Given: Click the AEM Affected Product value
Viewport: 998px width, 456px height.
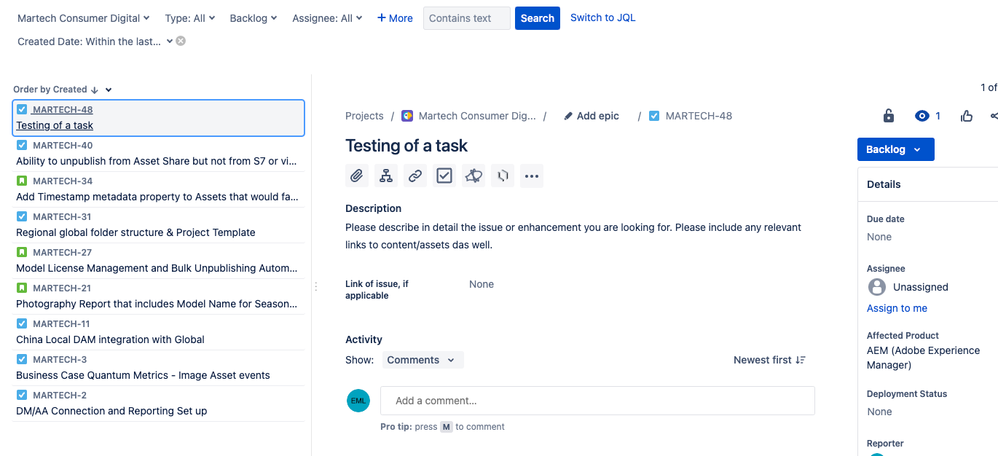Looking at the screenshot, I should coord(924,358).
